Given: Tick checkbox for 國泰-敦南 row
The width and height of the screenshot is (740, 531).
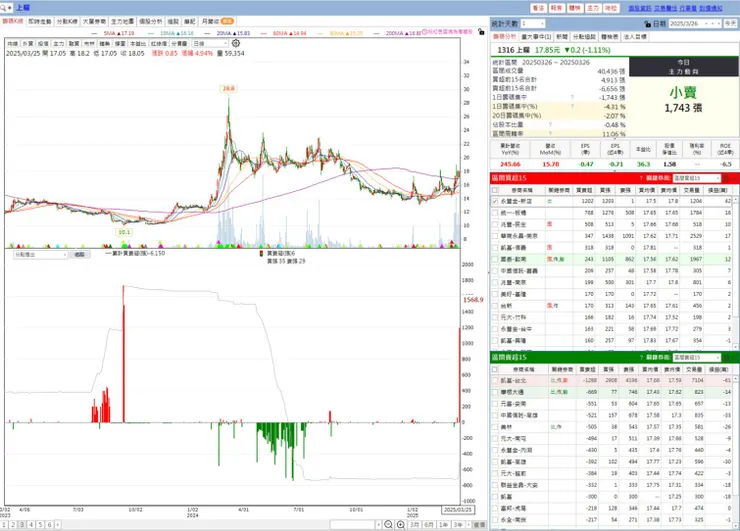Looking at the screenshot, I should point(495,259).
